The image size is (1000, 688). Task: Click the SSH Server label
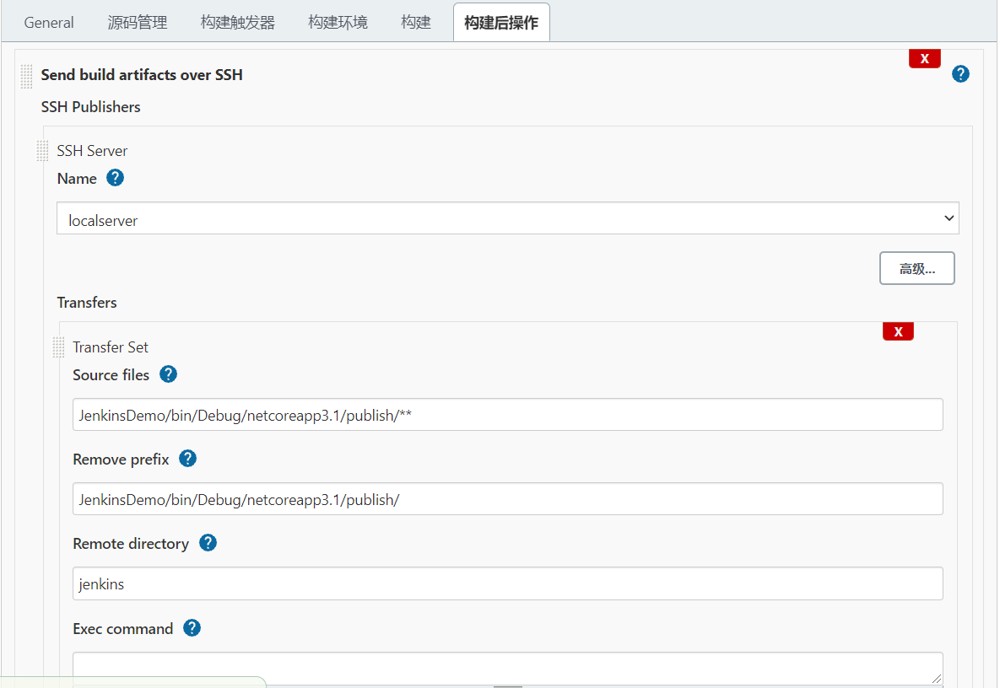(x=92, y=150)
